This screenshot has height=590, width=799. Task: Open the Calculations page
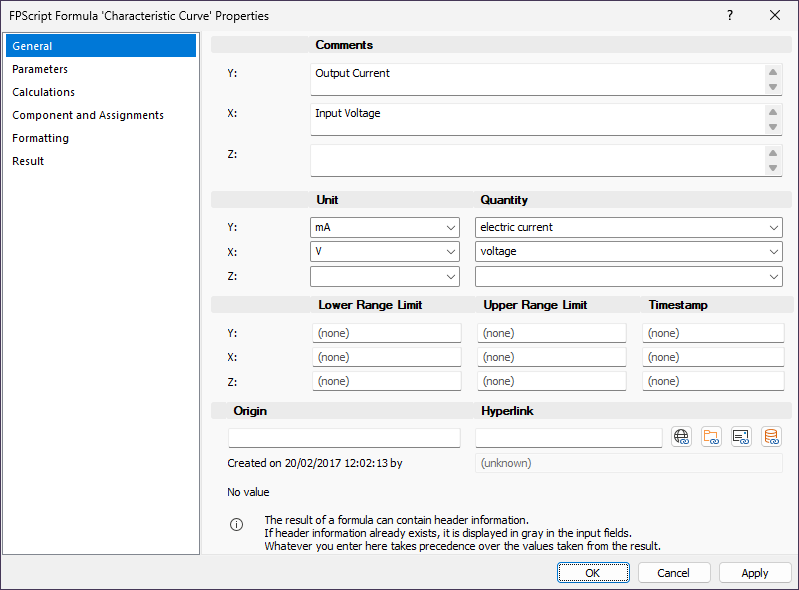(x=43, y=92)
